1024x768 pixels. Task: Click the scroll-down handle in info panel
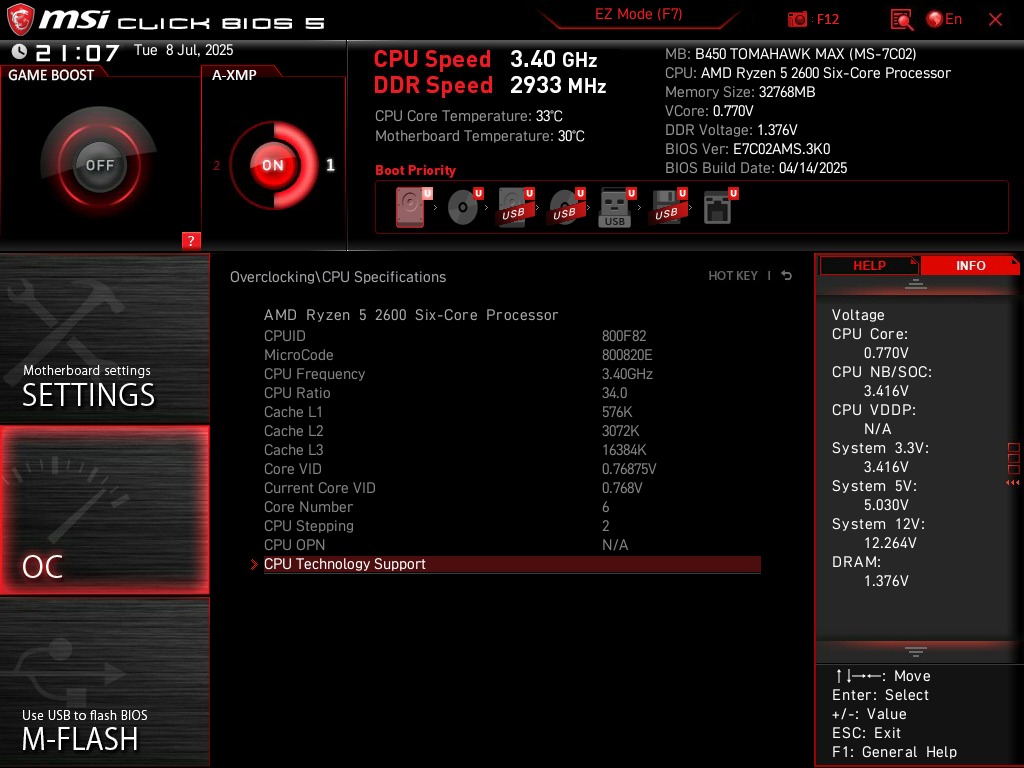coord(916,651)
